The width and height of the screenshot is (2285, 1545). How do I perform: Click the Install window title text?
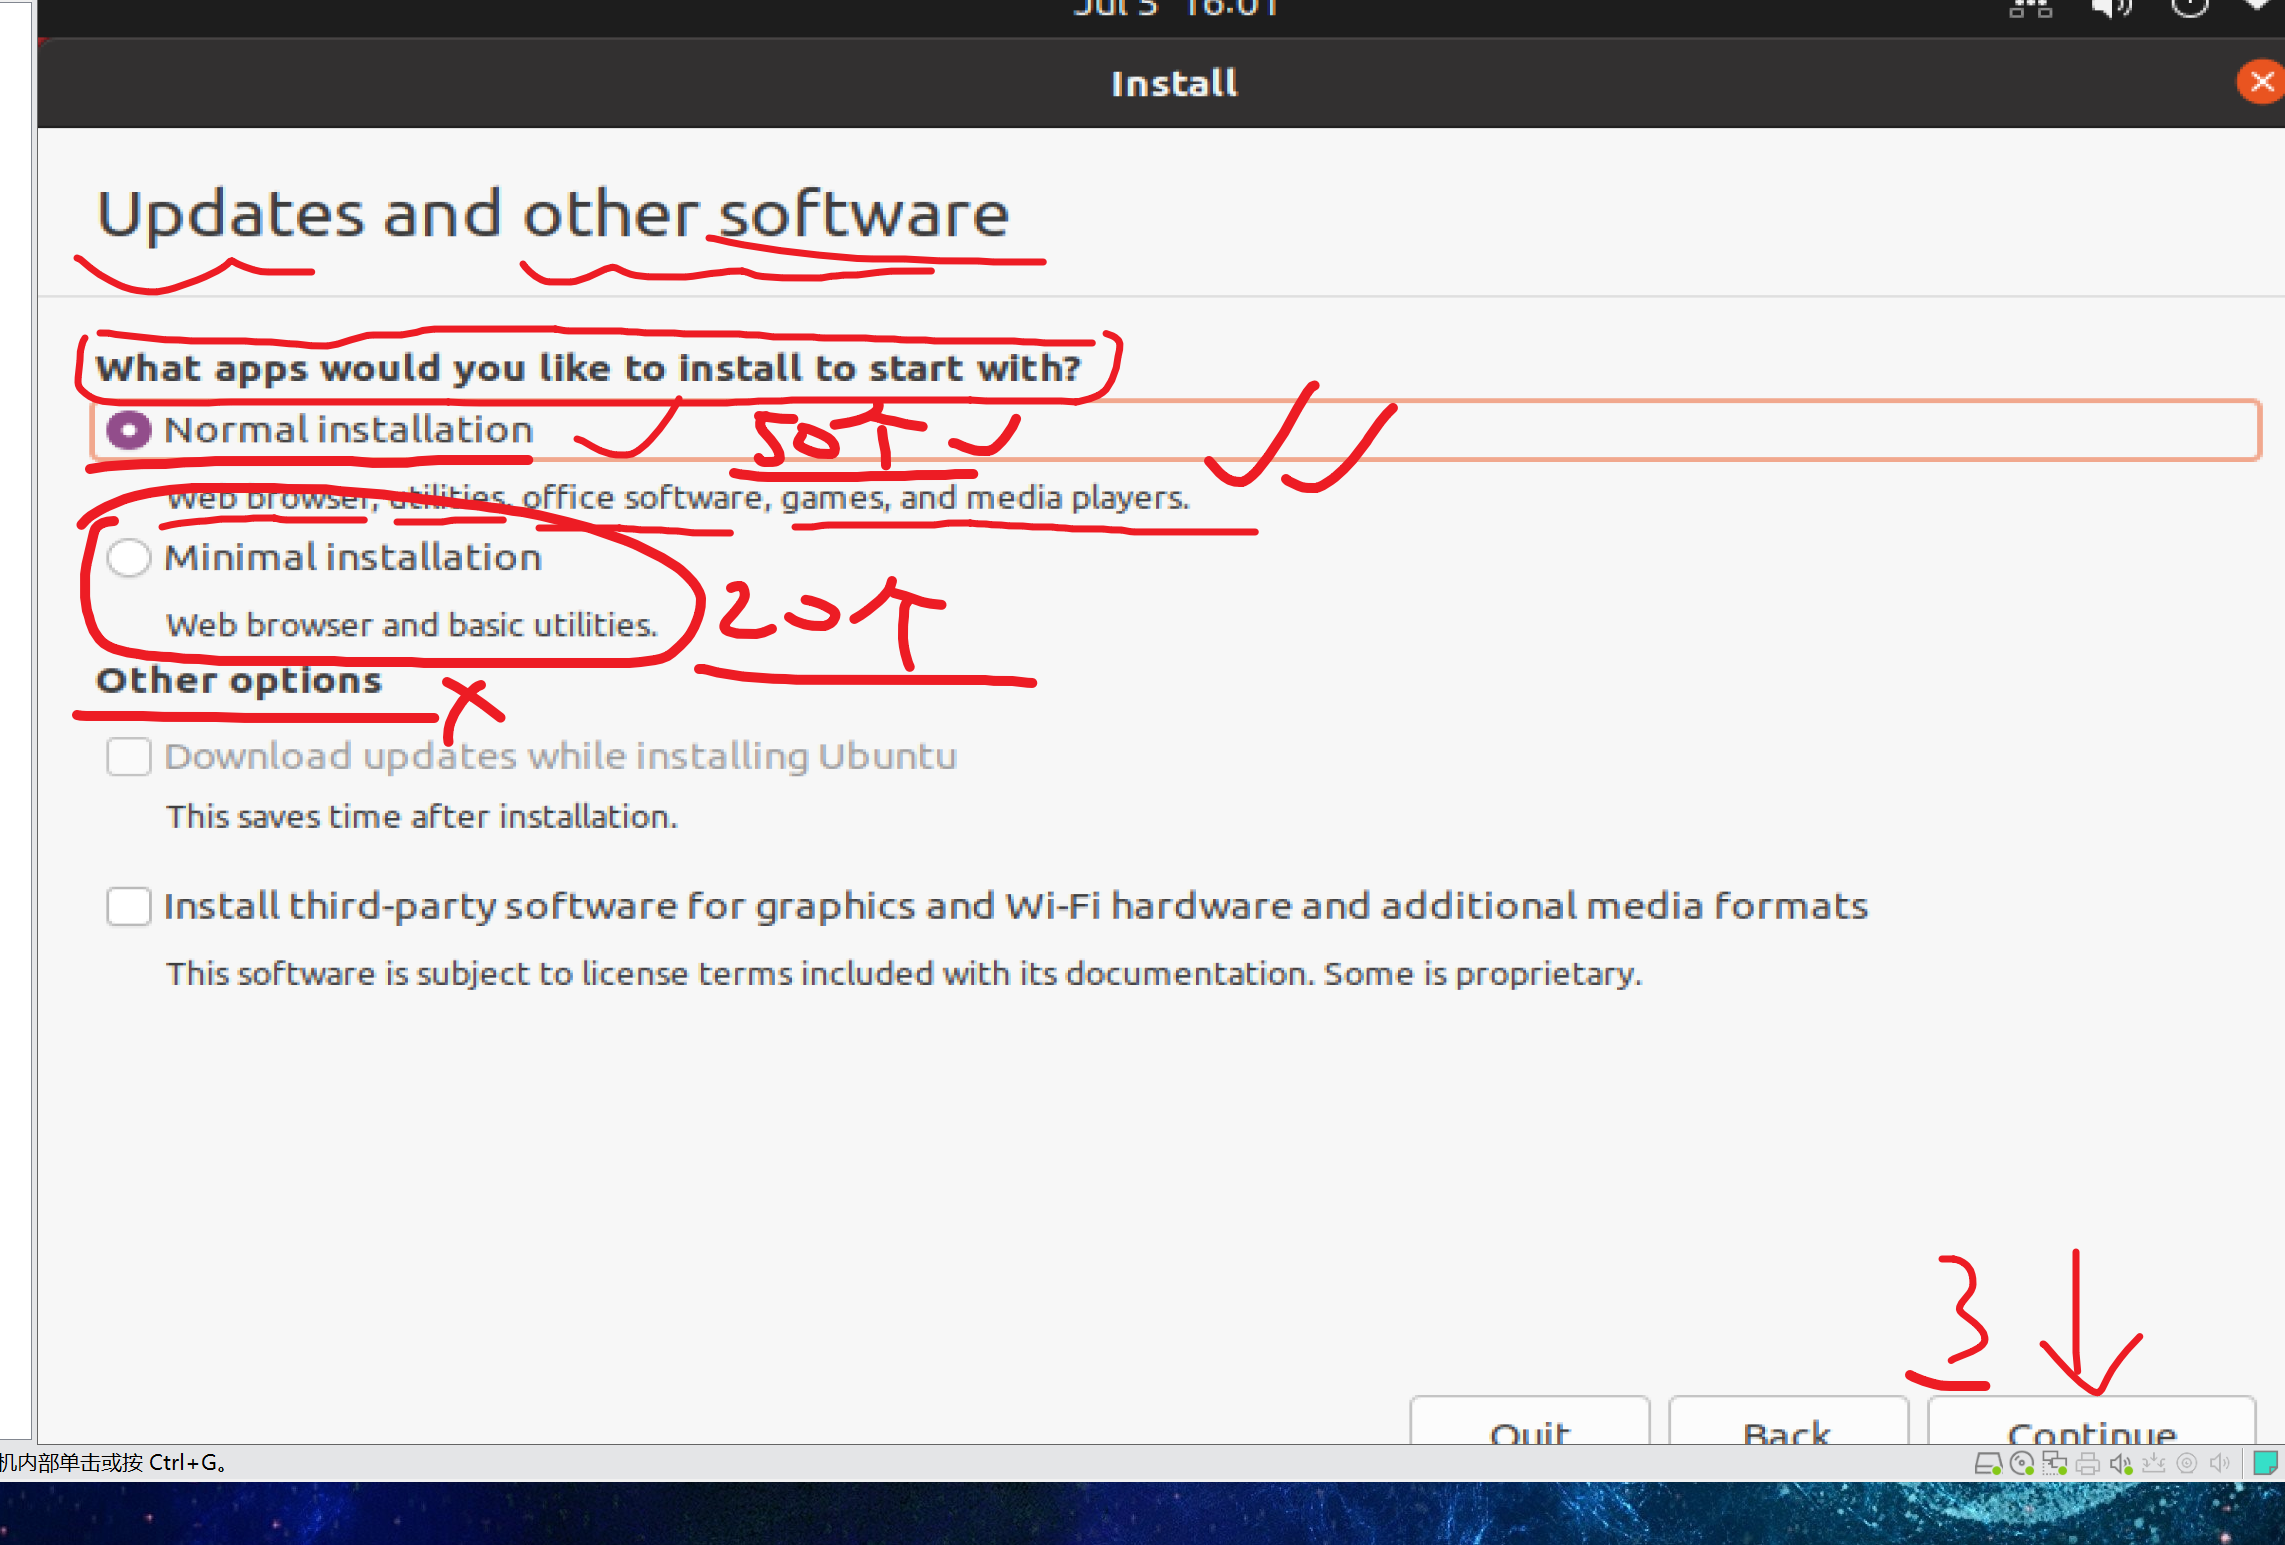1174,83
